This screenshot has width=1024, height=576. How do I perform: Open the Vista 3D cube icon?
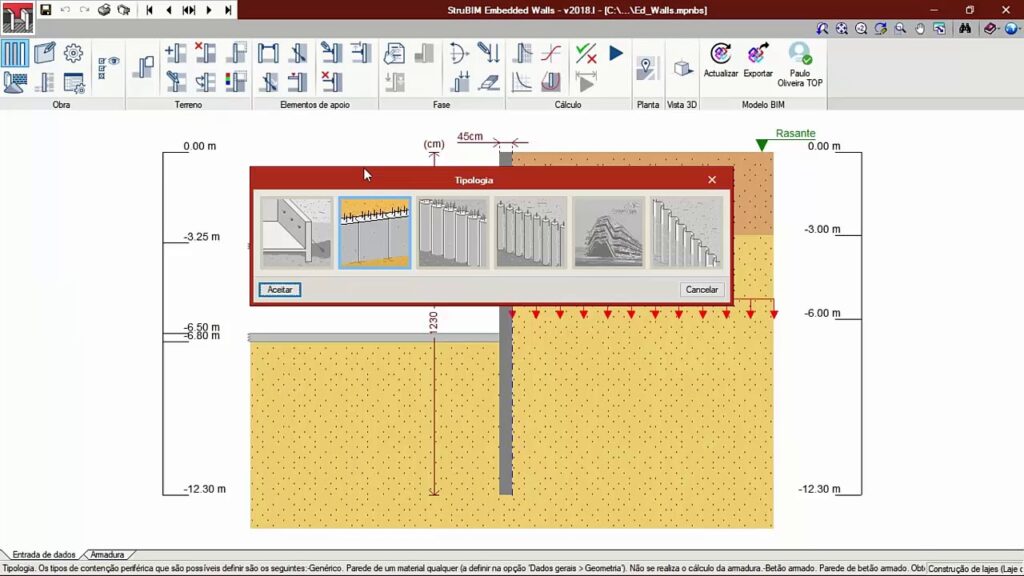pyautogui.click(x=682, y=68)
